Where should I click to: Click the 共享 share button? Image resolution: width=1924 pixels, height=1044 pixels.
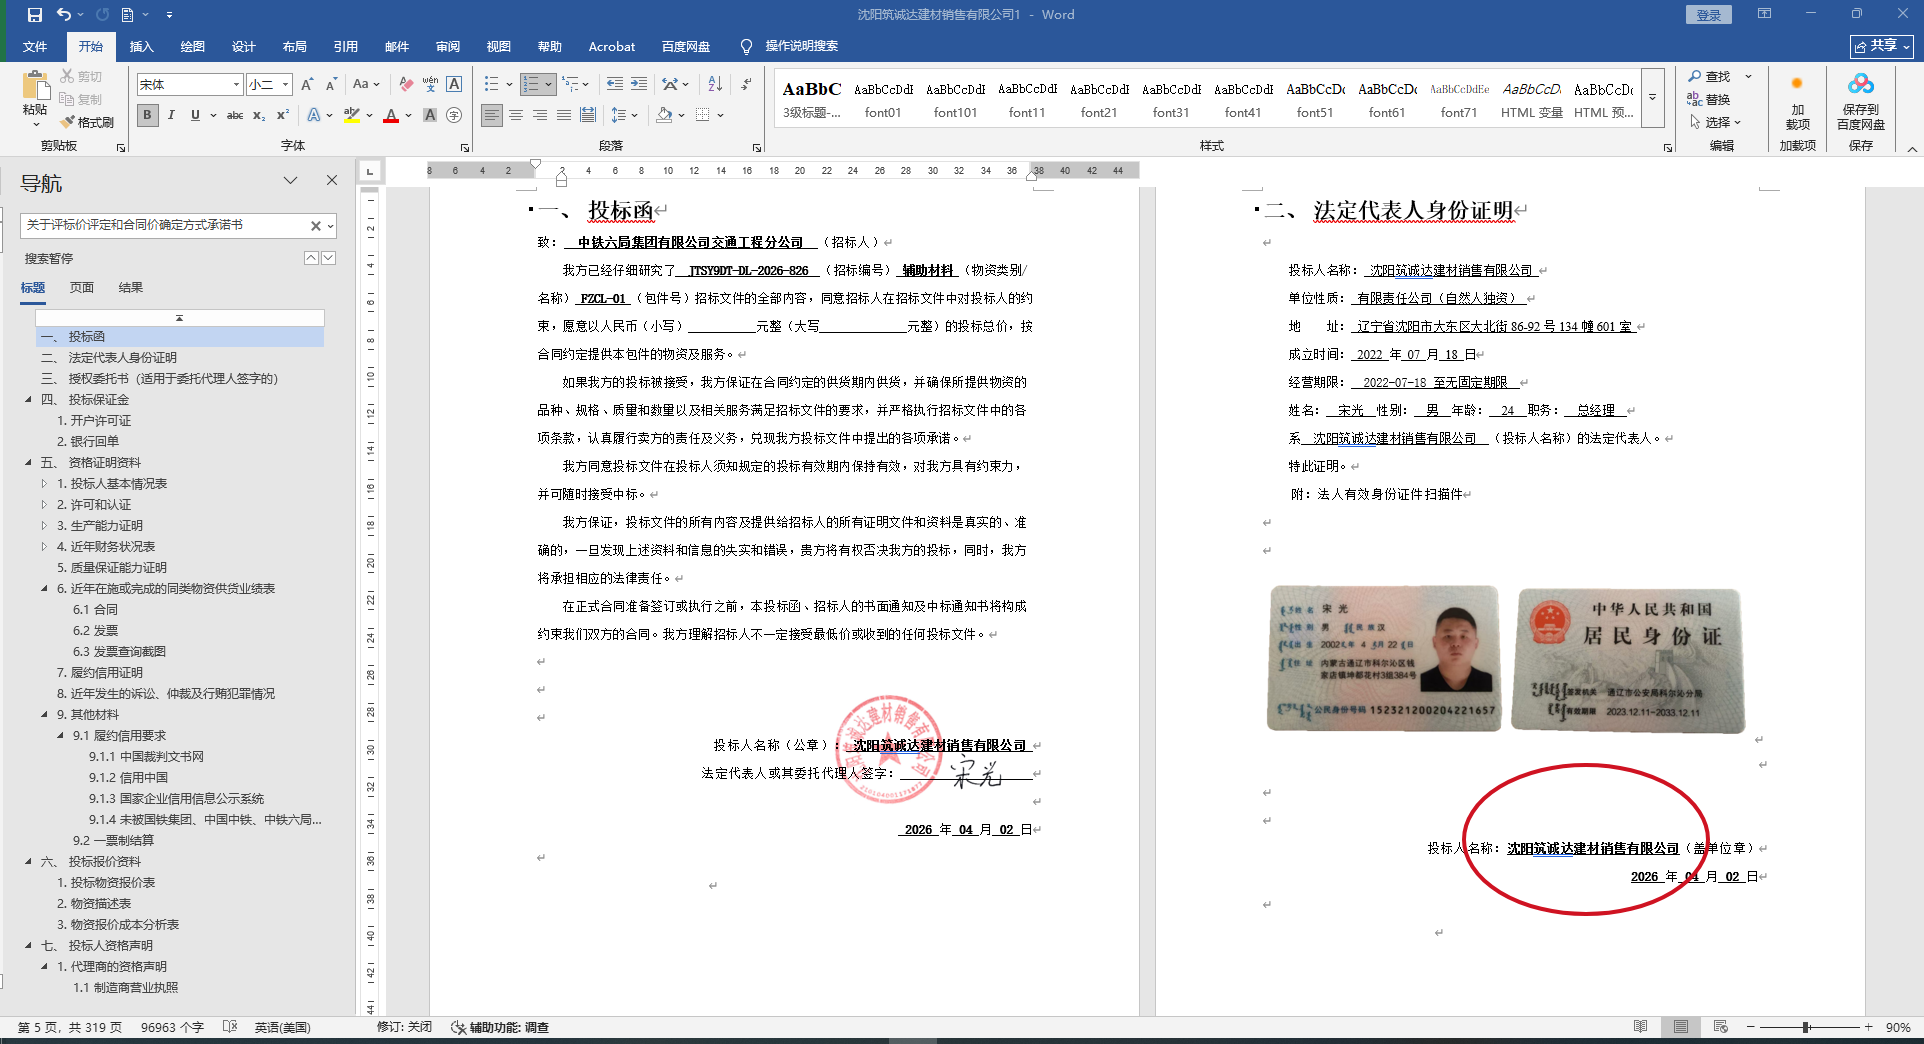click(x=1882, y=46)
